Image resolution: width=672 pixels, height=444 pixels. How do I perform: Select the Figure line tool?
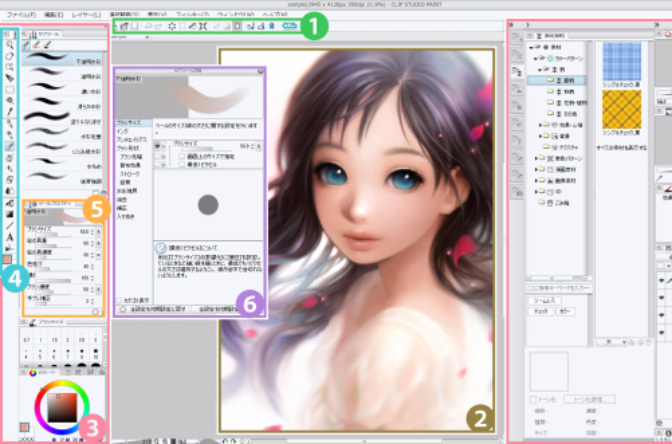coord(9,225)
